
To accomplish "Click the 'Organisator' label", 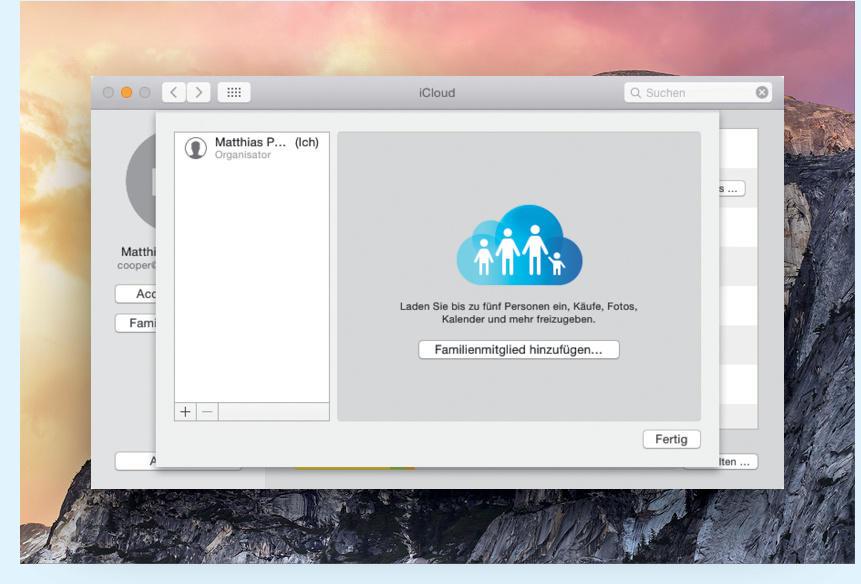I will pyautogui.click(x=243, y=155).
